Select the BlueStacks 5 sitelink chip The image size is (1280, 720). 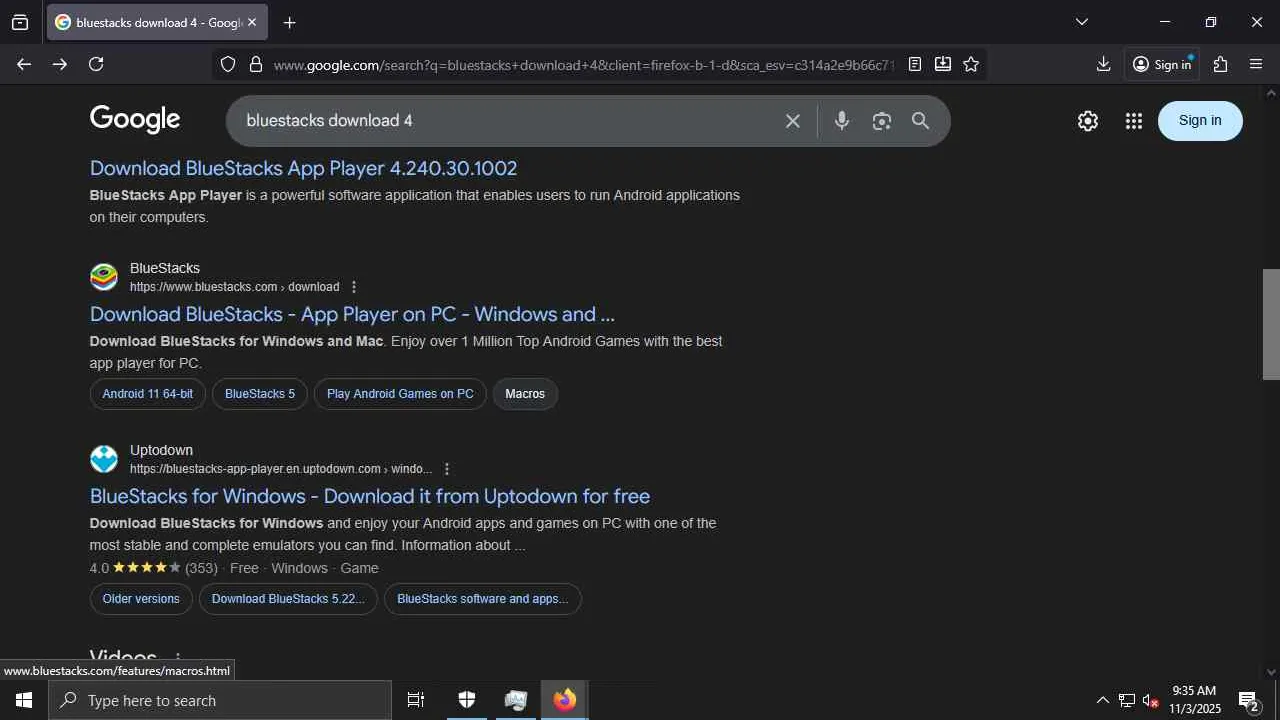click(260, 394)
